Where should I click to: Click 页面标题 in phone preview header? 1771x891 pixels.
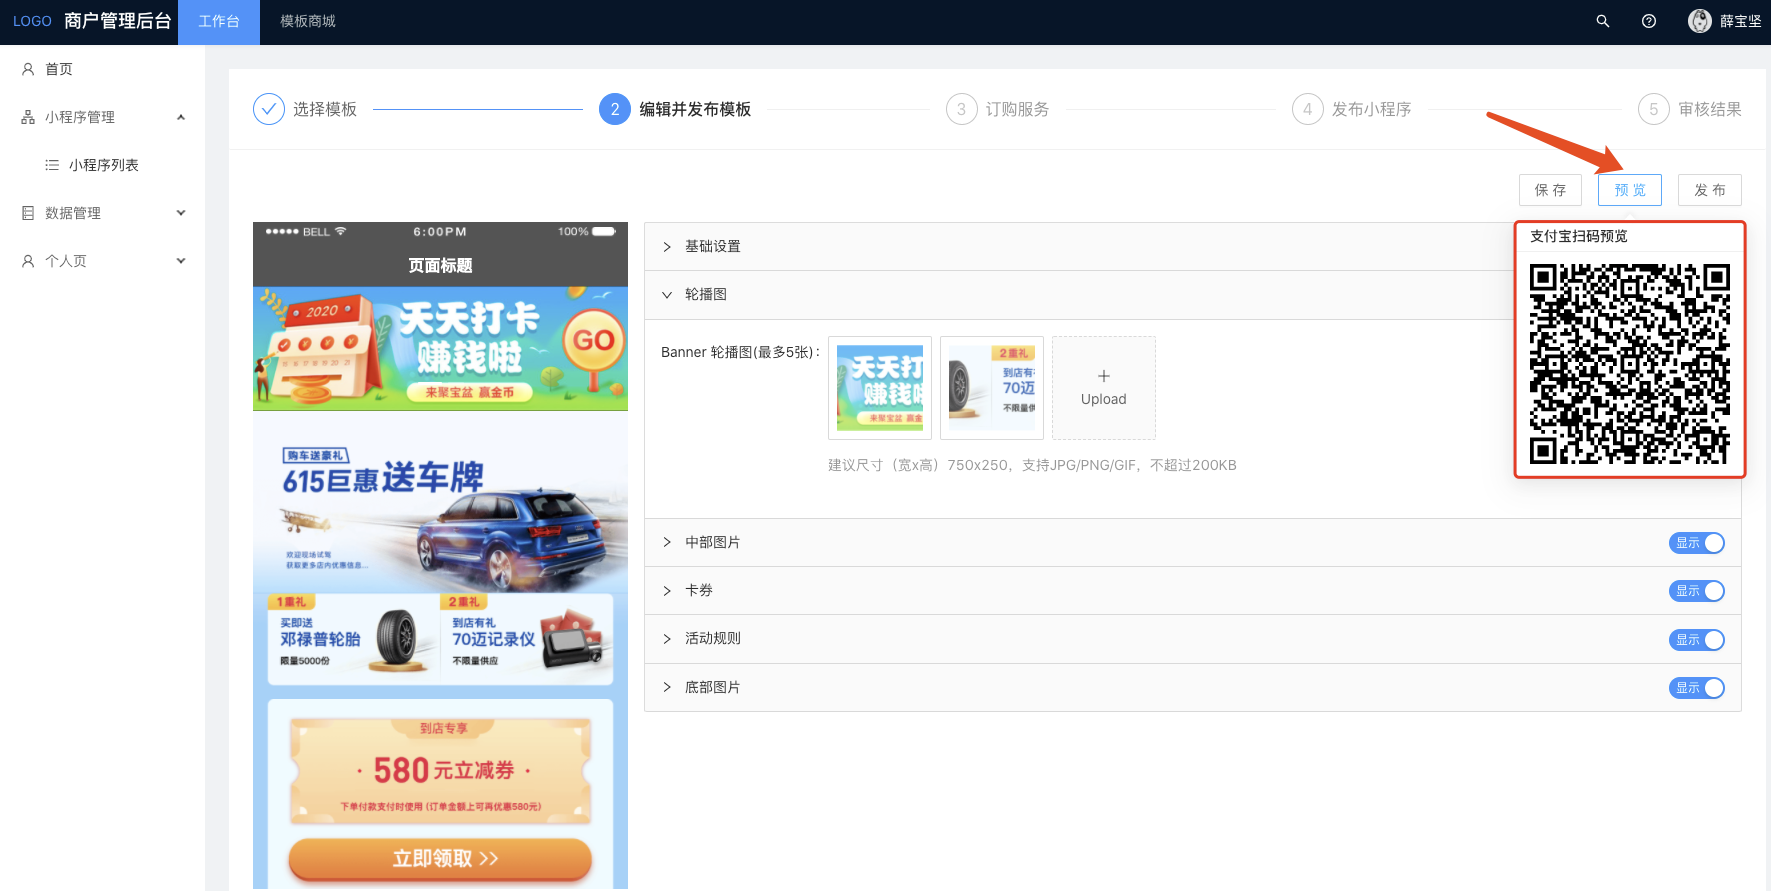(440, 266)
